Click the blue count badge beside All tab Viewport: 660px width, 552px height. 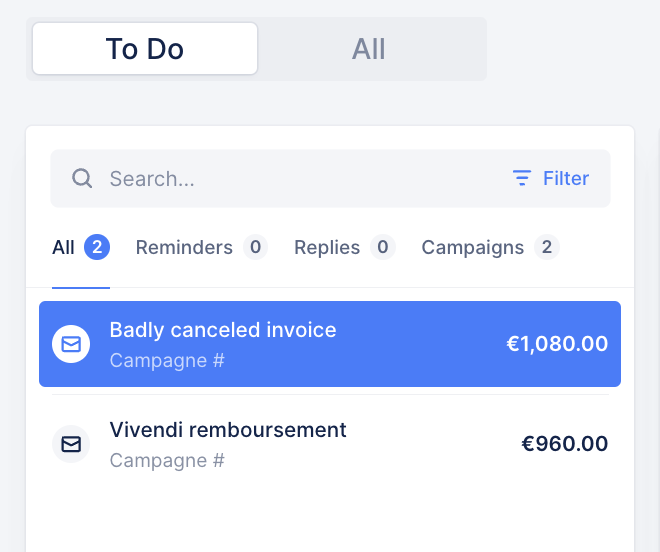pyautogui.click(x=97, y=247)
